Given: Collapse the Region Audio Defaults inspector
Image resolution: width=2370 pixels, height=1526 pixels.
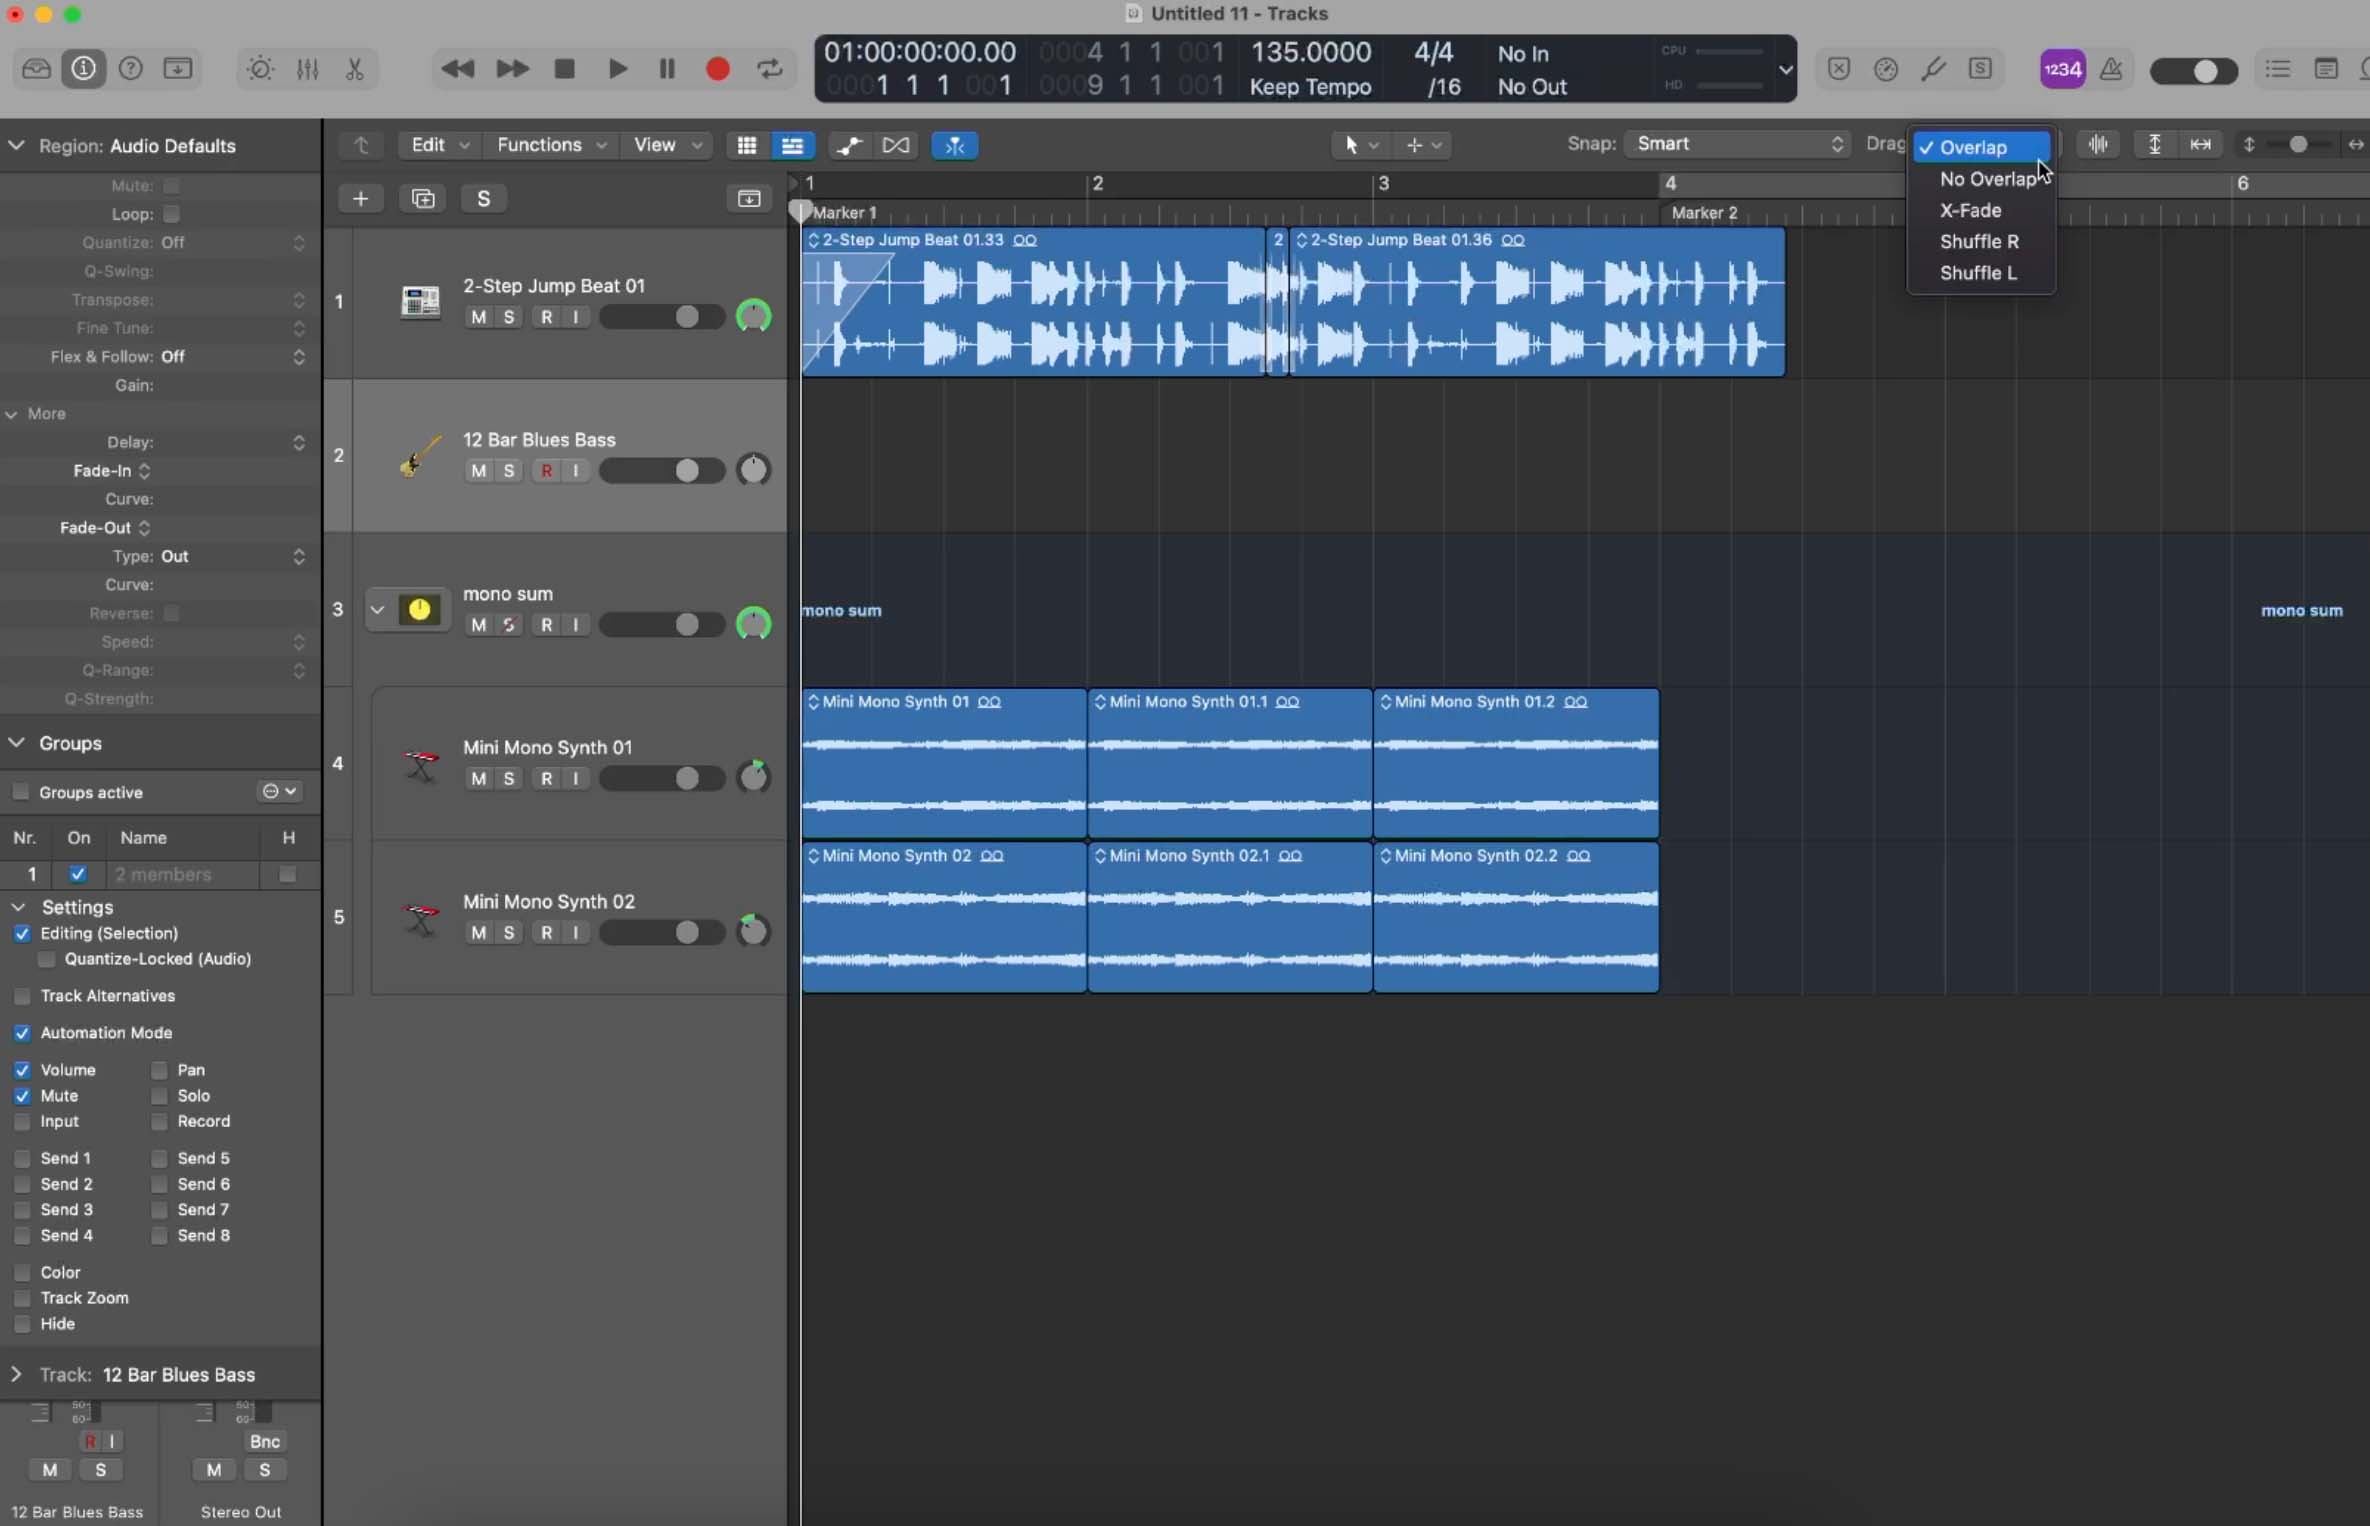Looking at the screenshot, I should 16,146.
